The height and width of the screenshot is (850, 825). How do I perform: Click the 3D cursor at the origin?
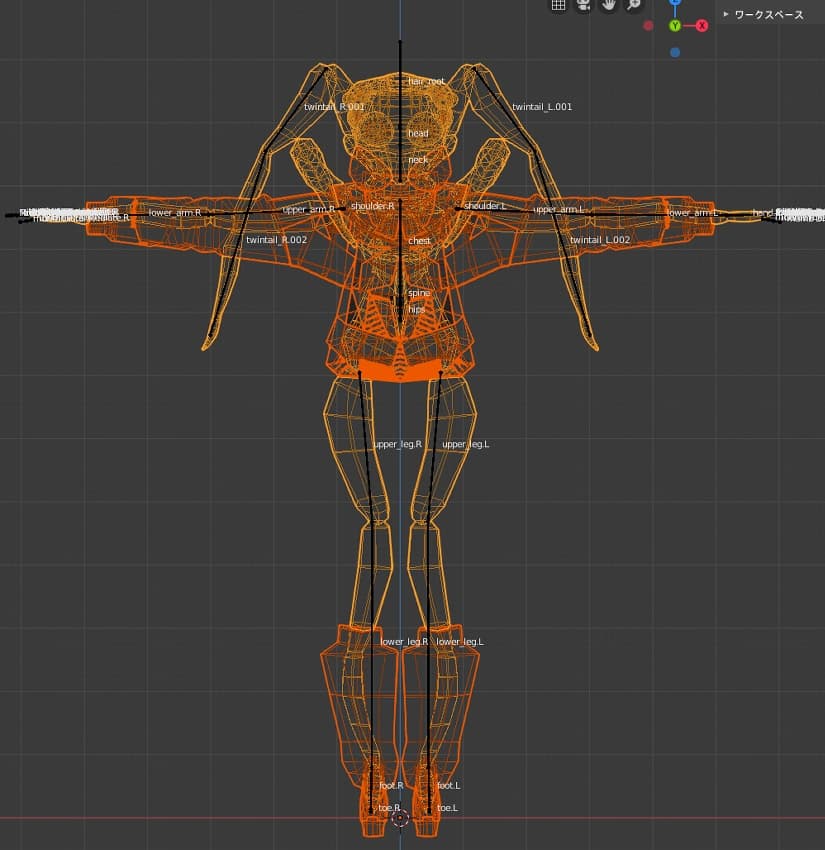coord(400,818)
